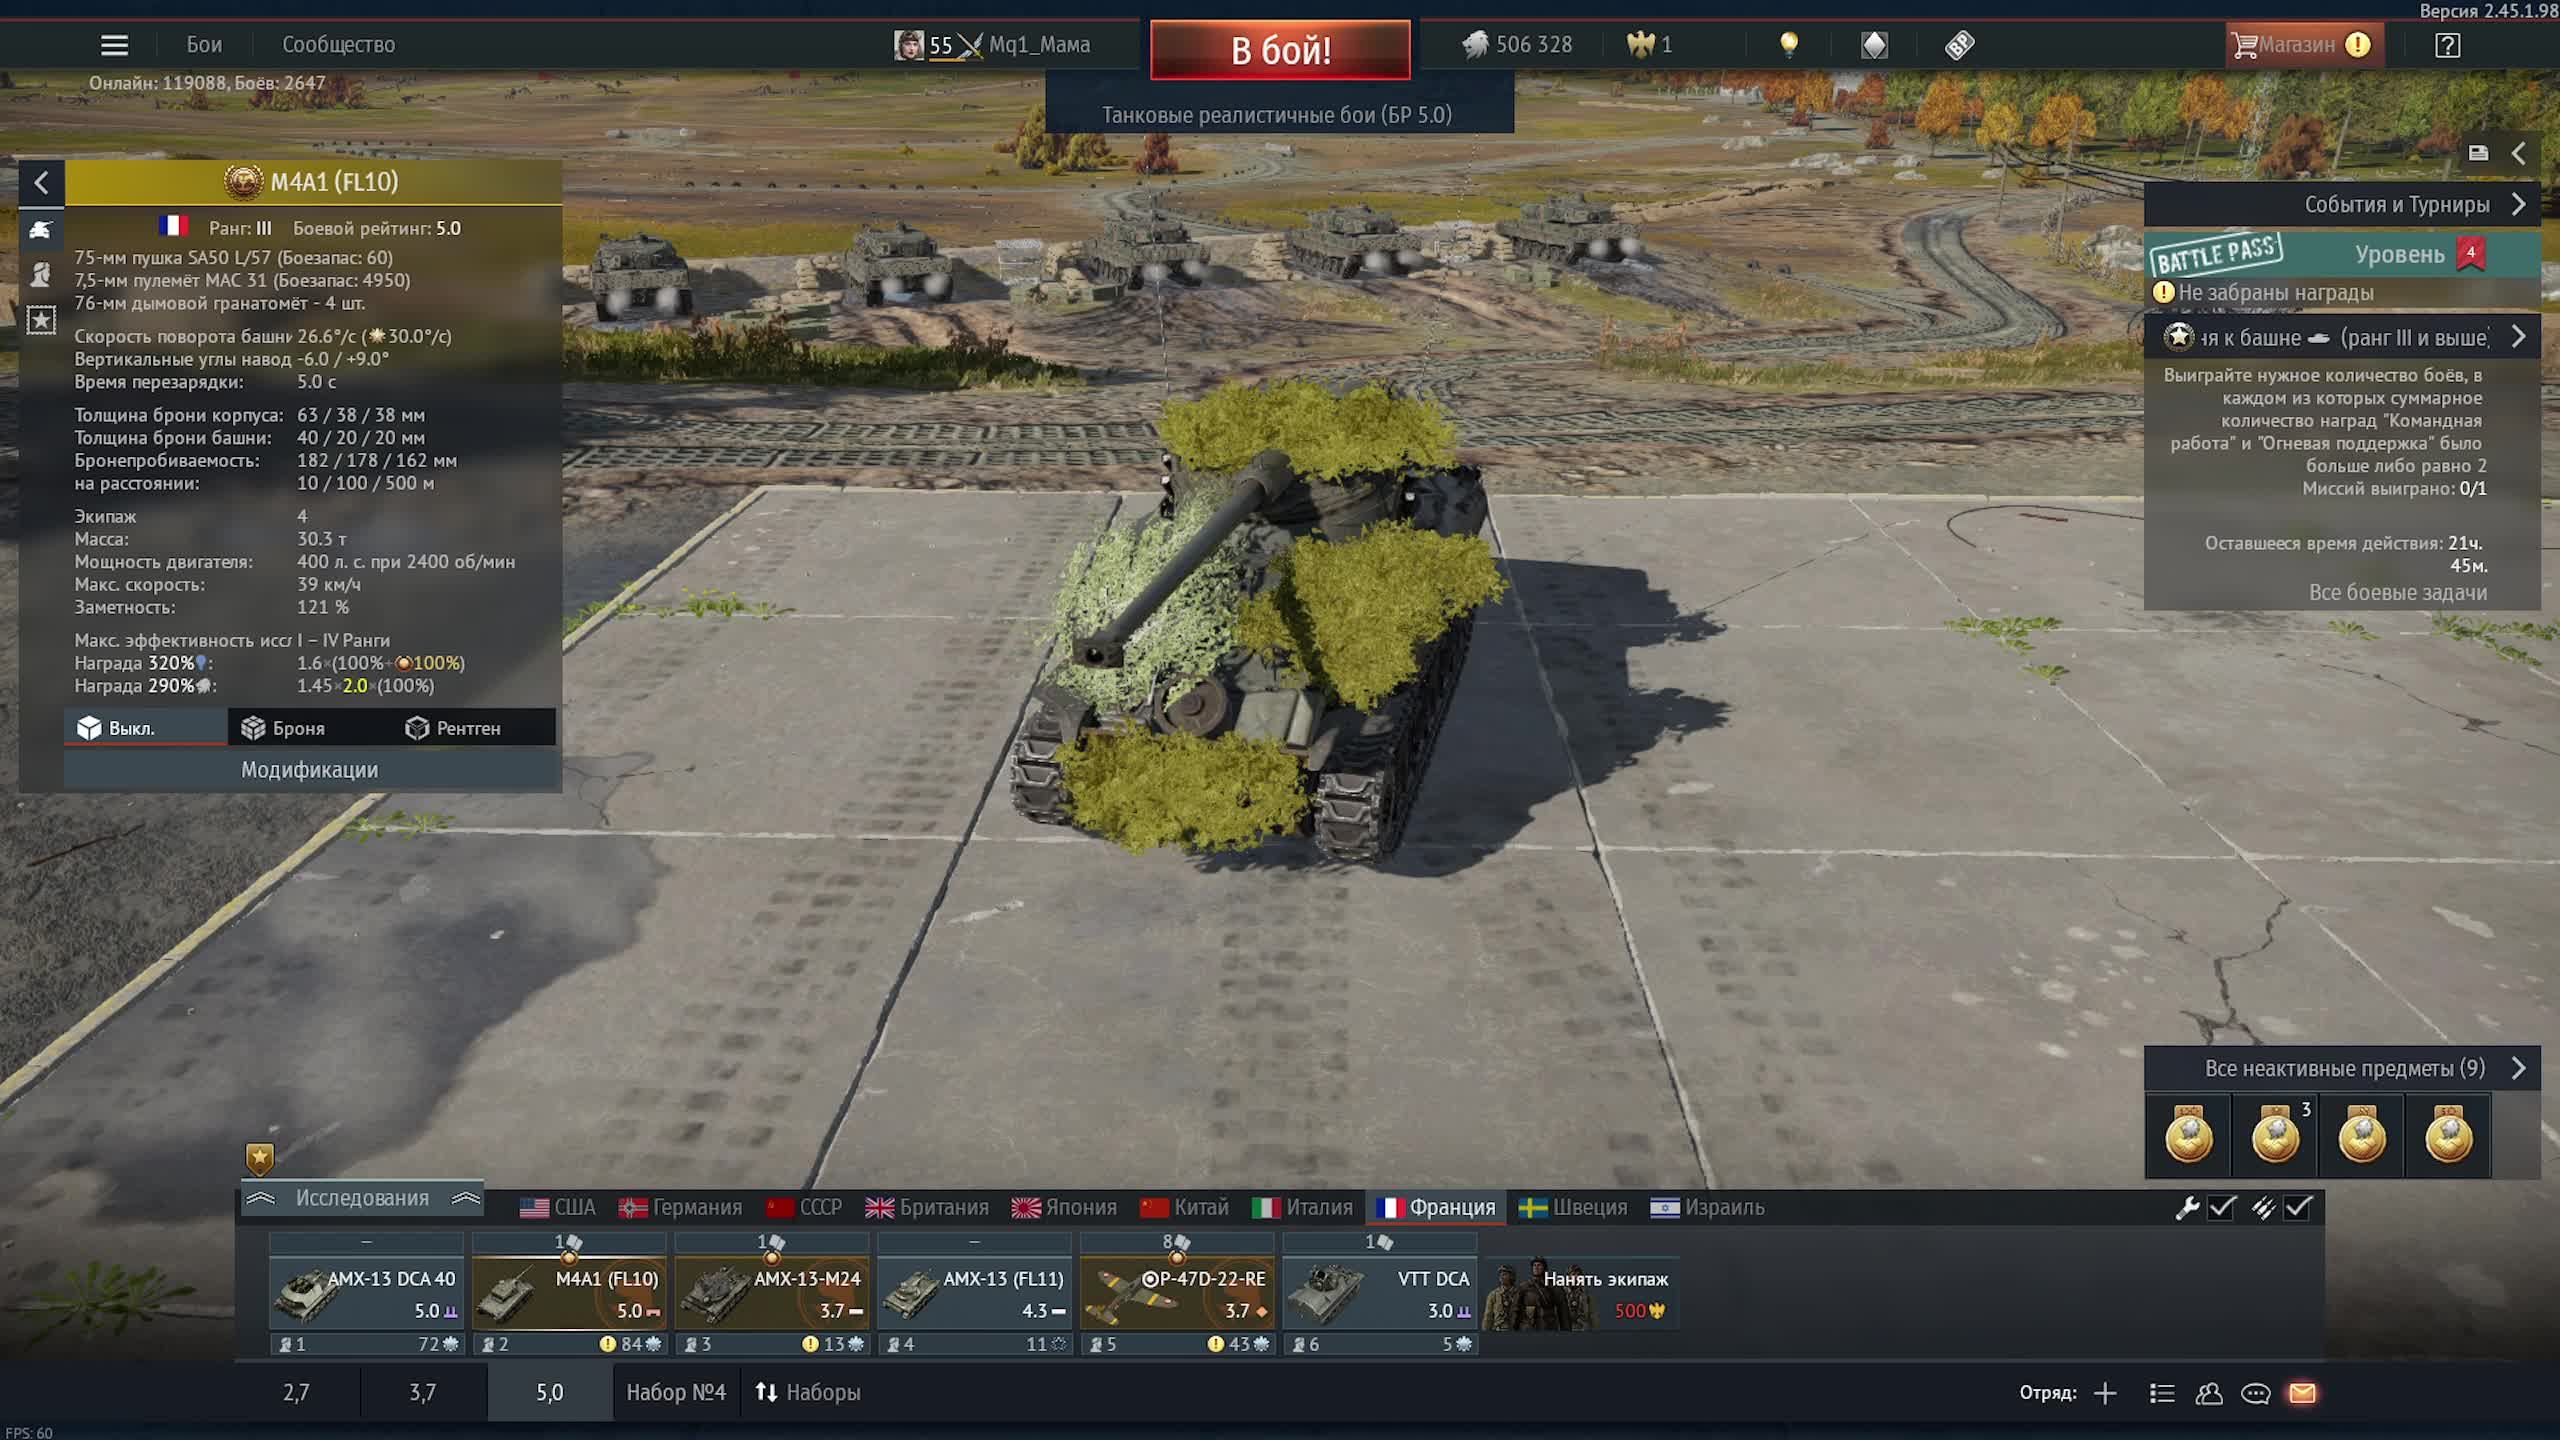Open the Модификации button

[310, 770]
